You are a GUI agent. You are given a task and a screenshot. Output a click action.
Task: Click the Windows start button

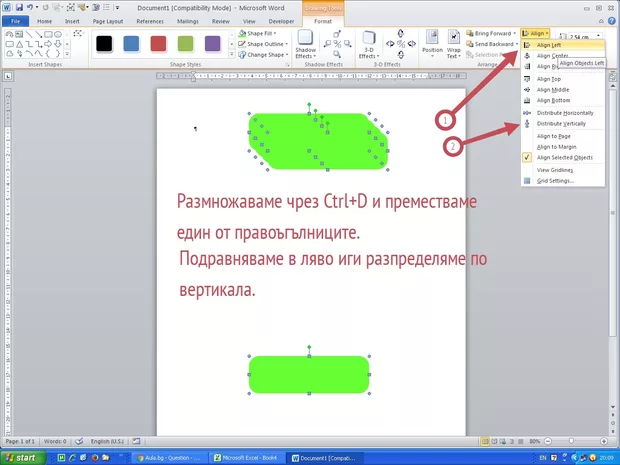click(23, 457)
